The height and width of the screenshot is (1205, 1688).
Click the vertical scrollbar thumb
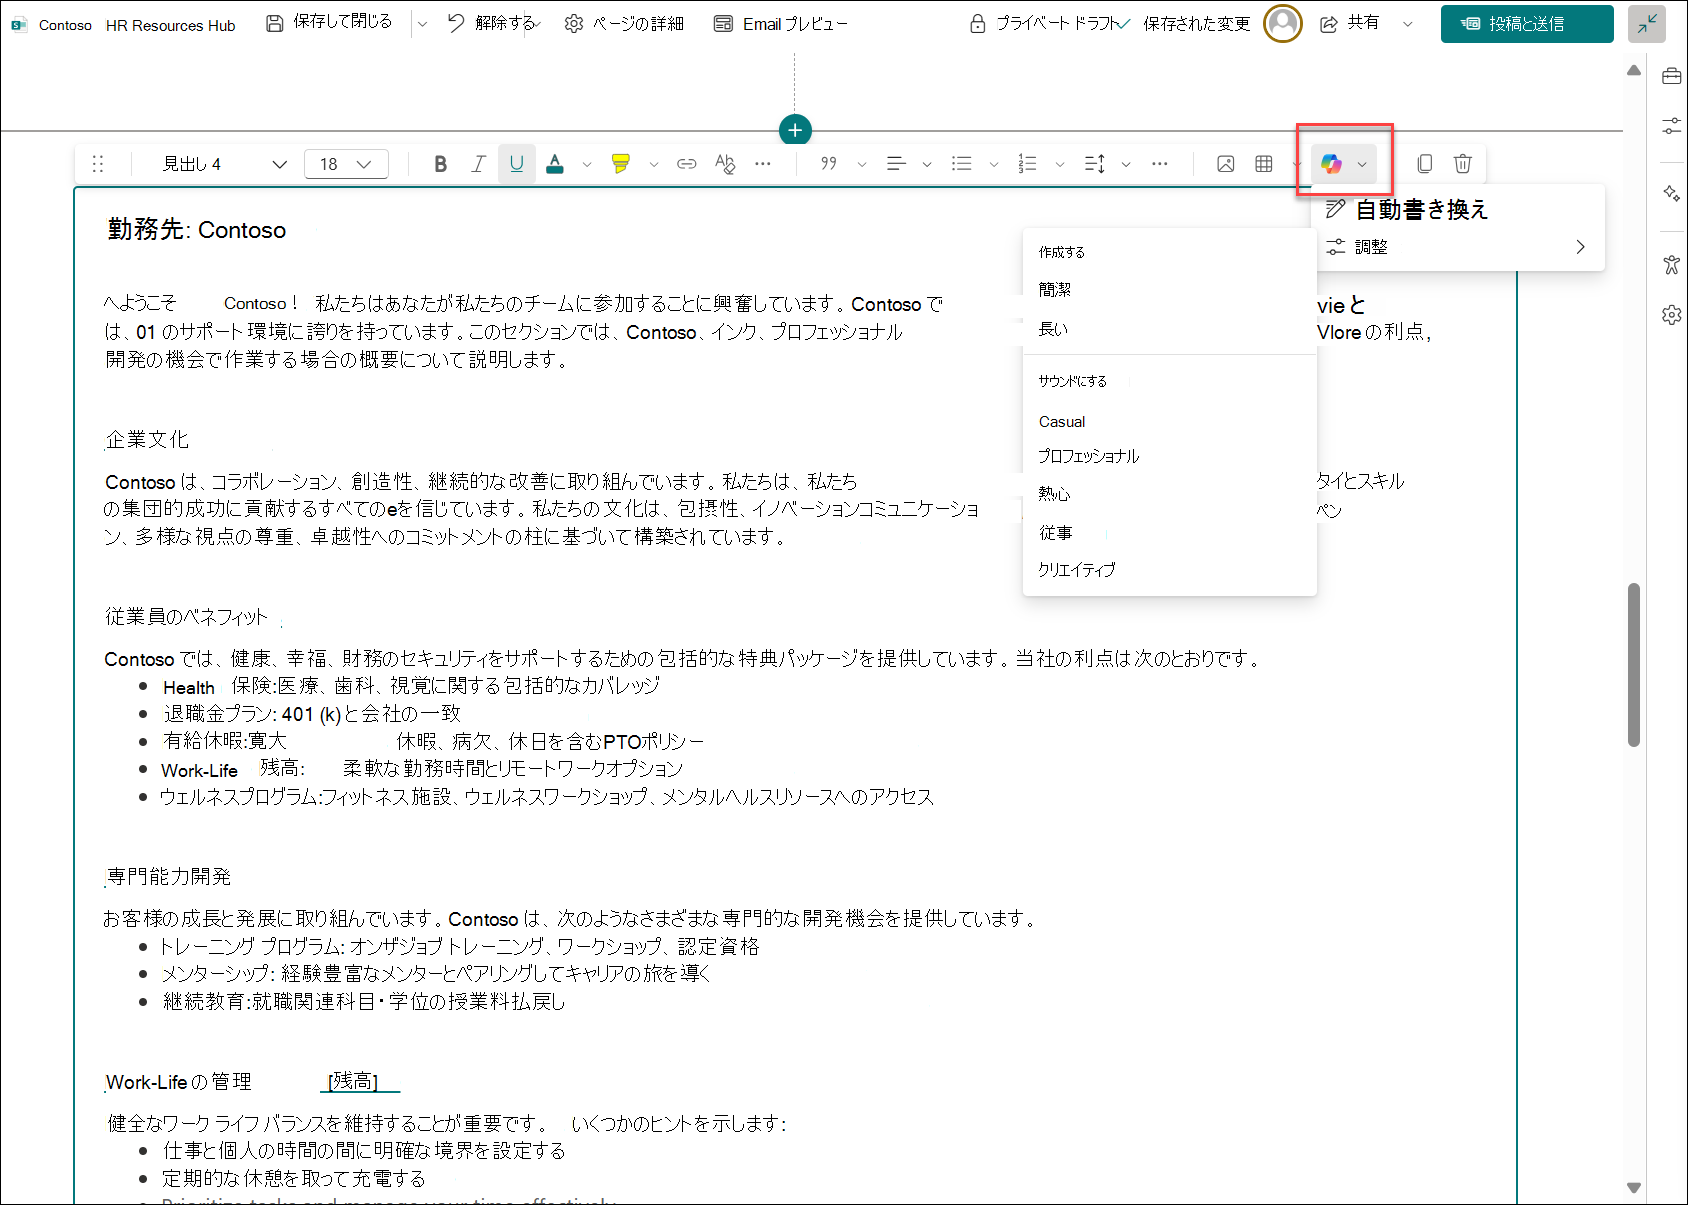pos(1634,664)
